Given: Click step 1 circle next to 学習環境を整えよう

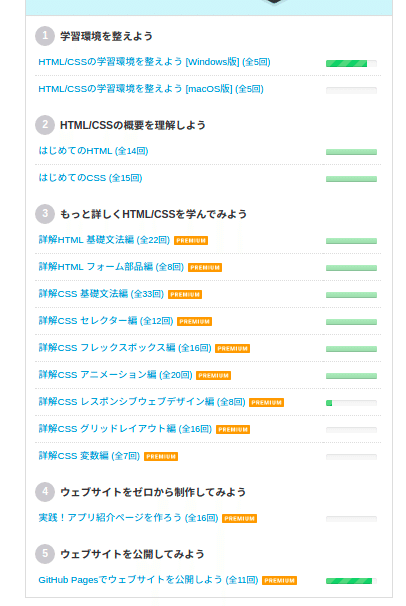Looking at the screenshot, I should point(45,36).
